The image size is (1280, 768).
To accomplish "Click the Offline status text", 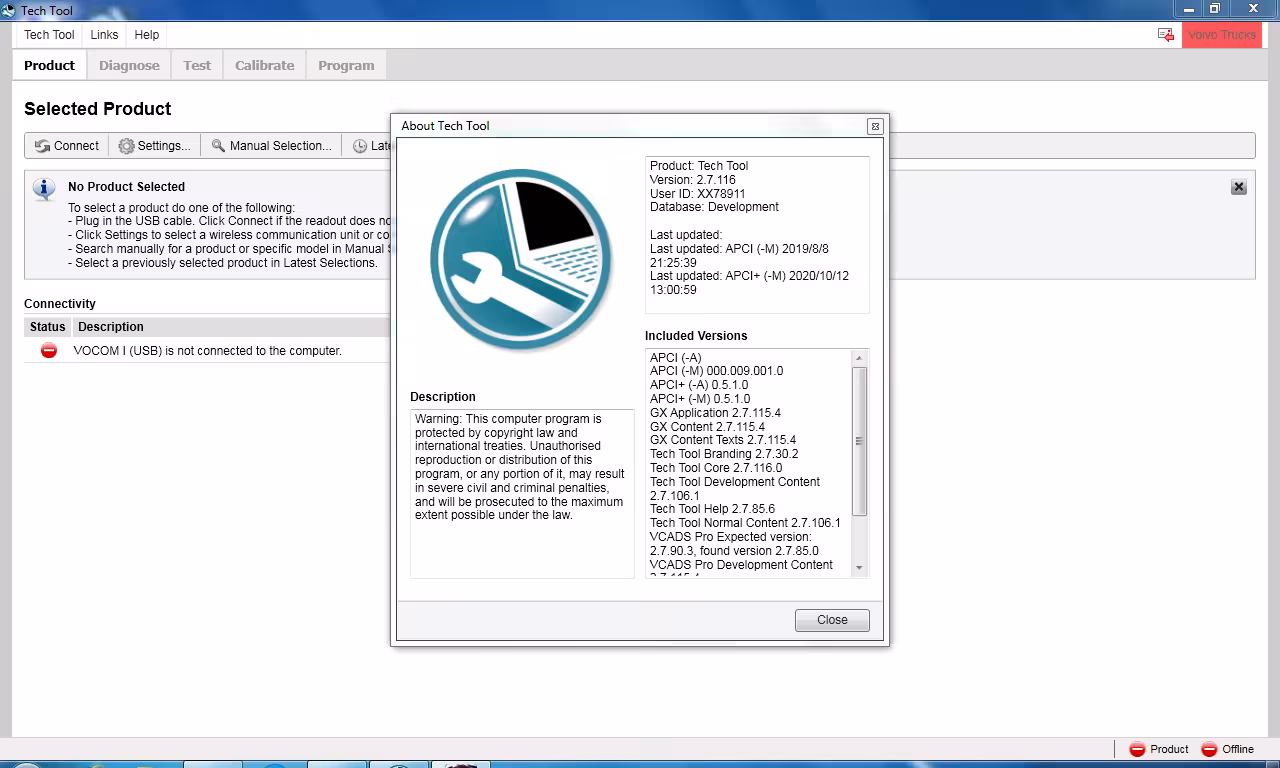I will click(x=1238, y=749).
